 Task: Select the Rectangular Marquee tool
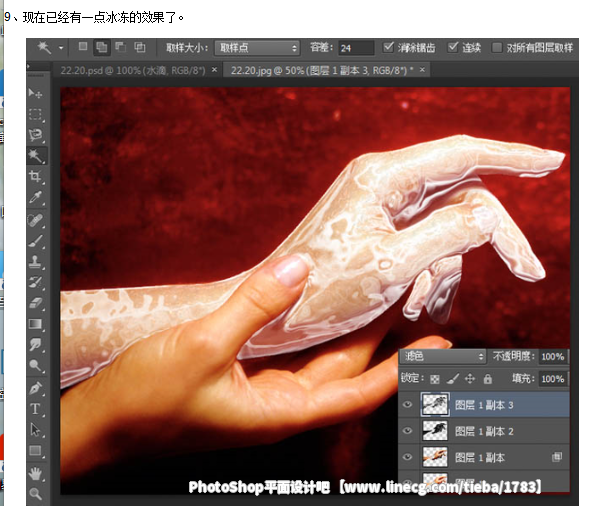coord(35,114)
